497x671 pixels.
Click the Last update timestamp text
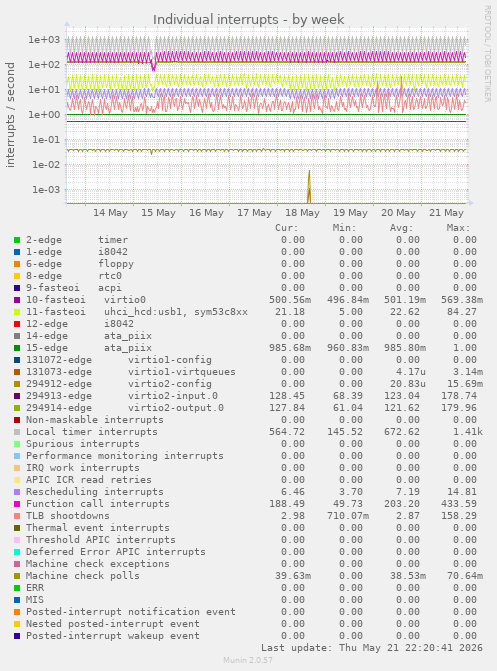[x=372, y=648]
